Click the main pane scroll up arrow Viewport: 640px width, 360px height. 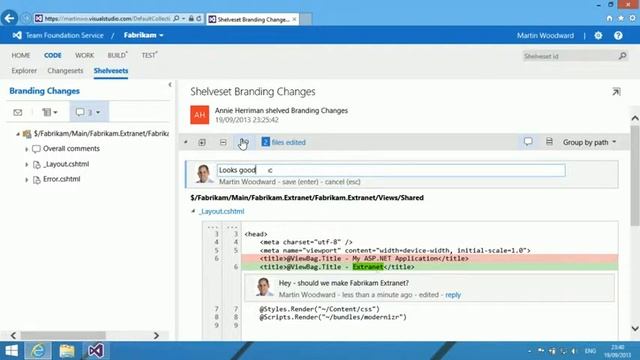pos(635,118)
